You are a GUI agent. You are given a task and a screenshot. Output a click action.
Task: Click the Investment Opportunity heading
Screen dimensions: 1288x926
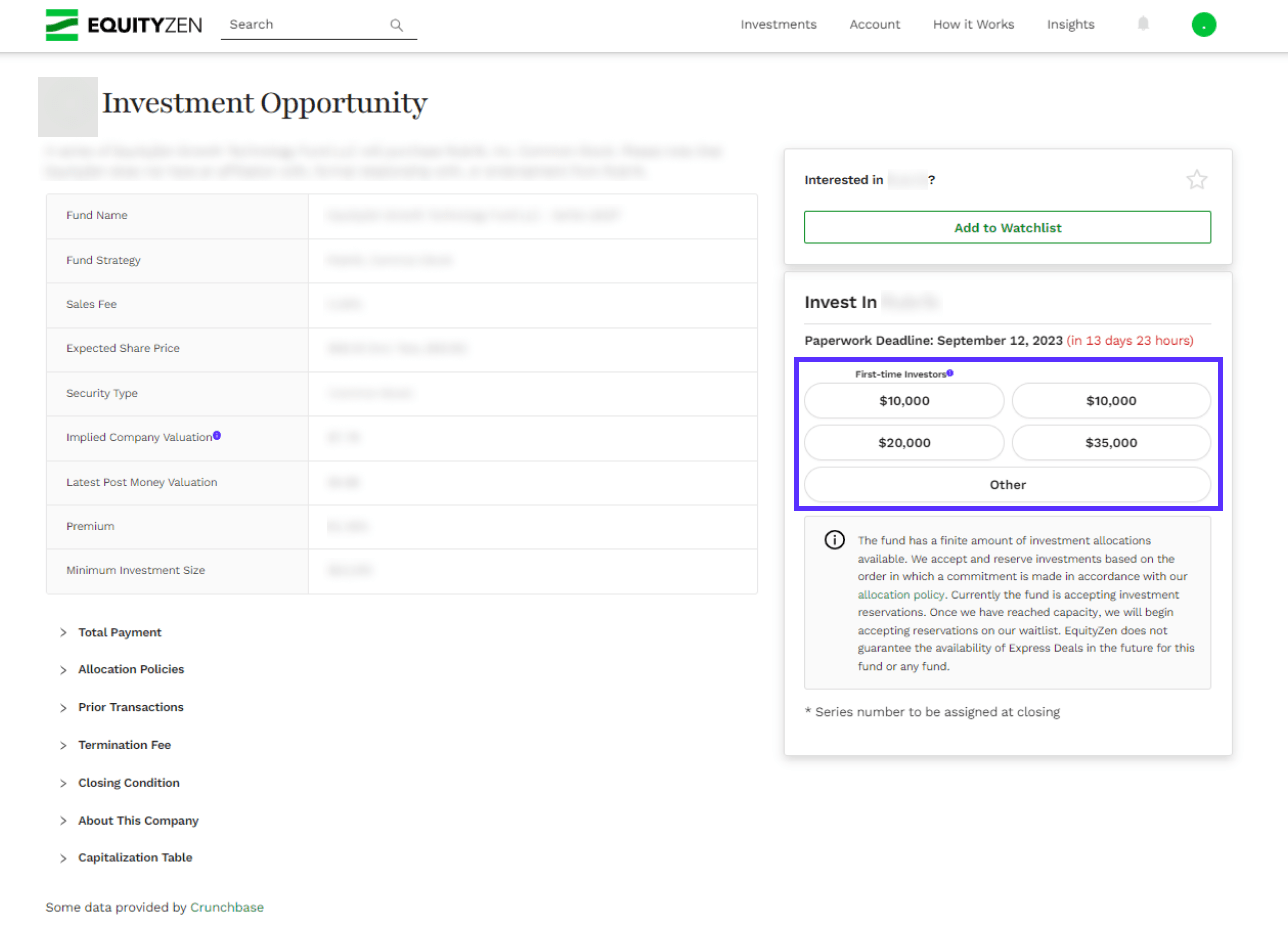pos(265,104)
